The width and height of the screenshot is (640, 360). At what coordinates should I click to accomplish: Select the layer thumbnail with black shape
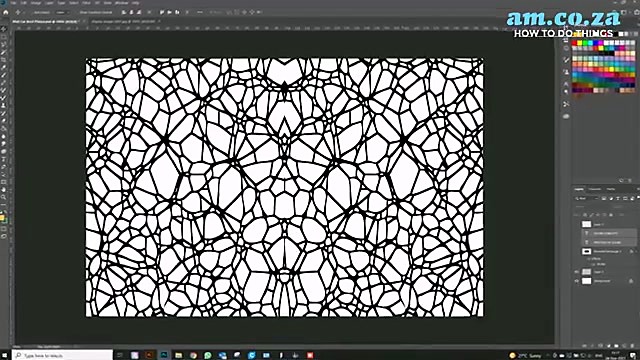coord(587,251)
